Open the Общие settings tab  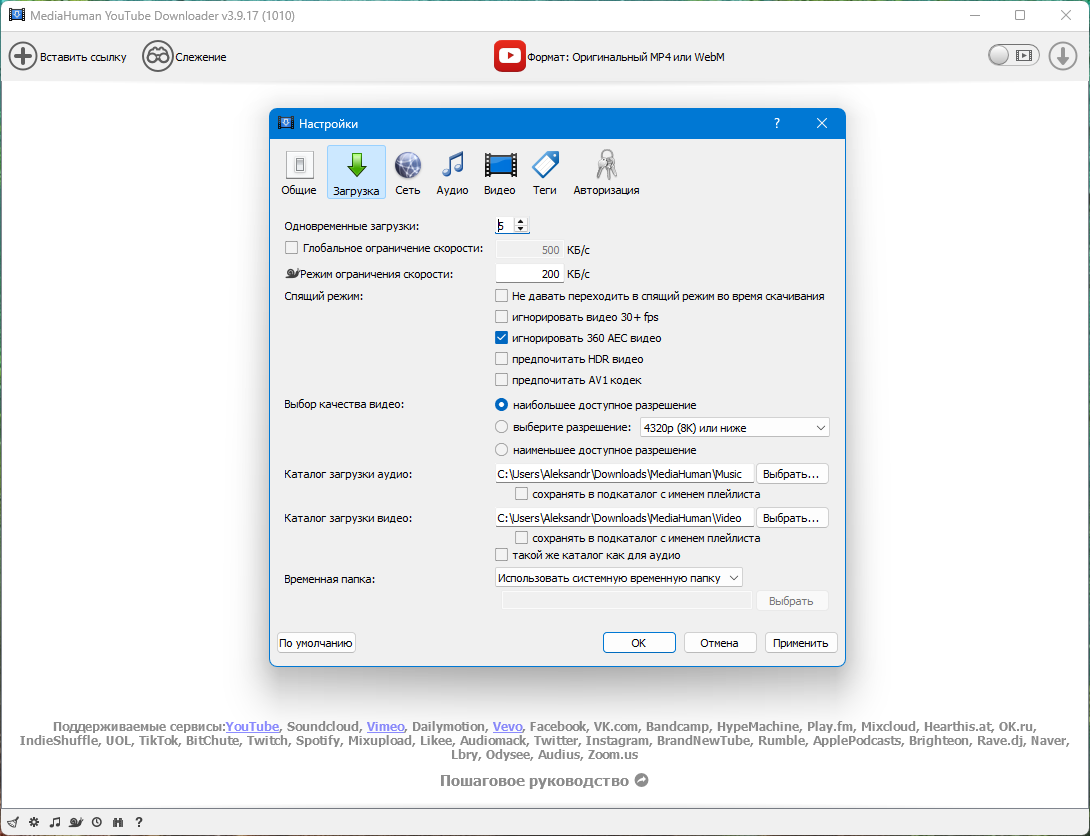click(x=299, y=172)
